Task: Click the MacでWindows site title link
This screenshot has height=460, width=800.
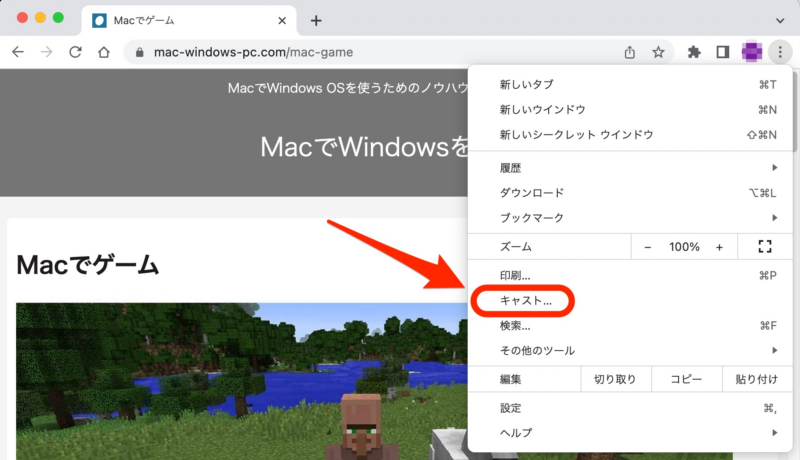Action: click(x=364, y=147)
